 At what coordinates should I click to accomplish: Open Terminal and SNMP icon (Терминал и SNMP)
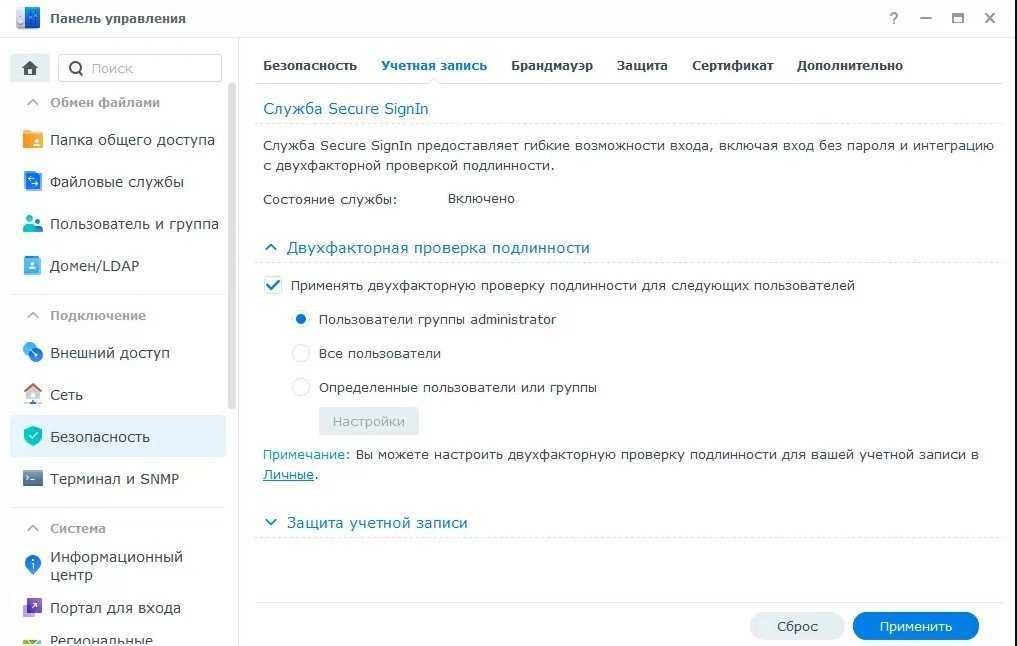33,479
